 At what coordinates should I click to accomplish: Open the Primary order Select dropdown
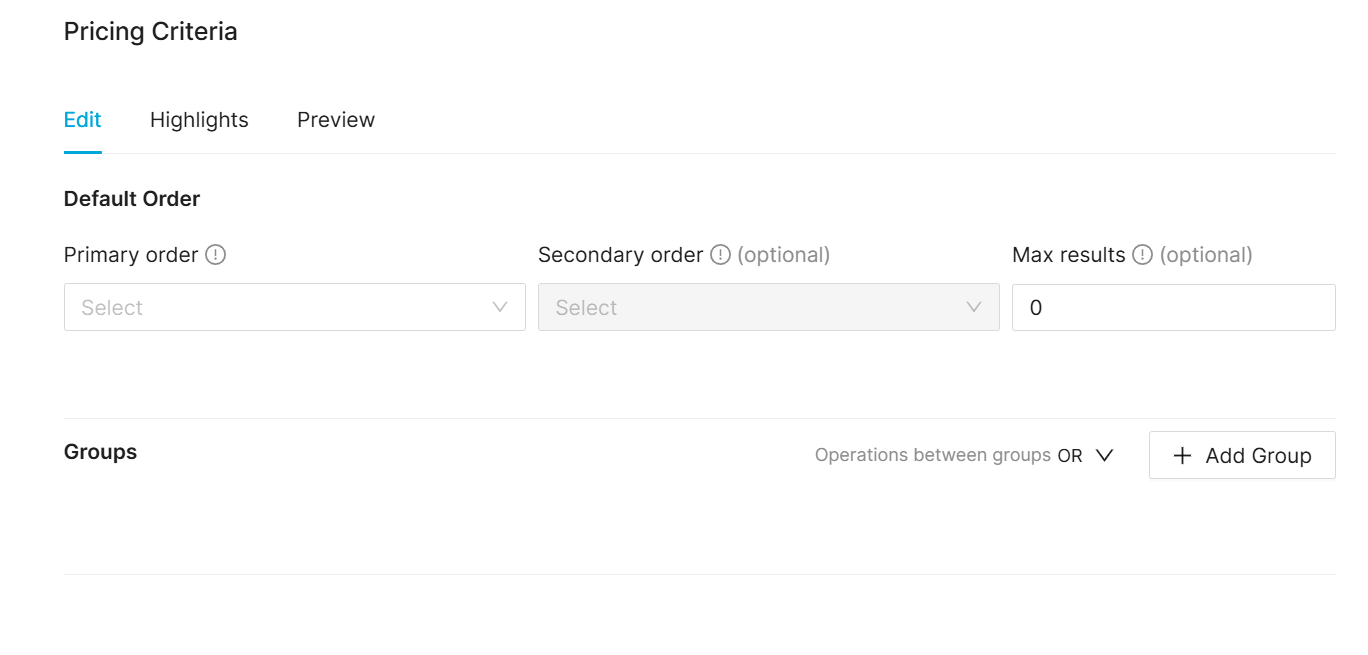280,307
